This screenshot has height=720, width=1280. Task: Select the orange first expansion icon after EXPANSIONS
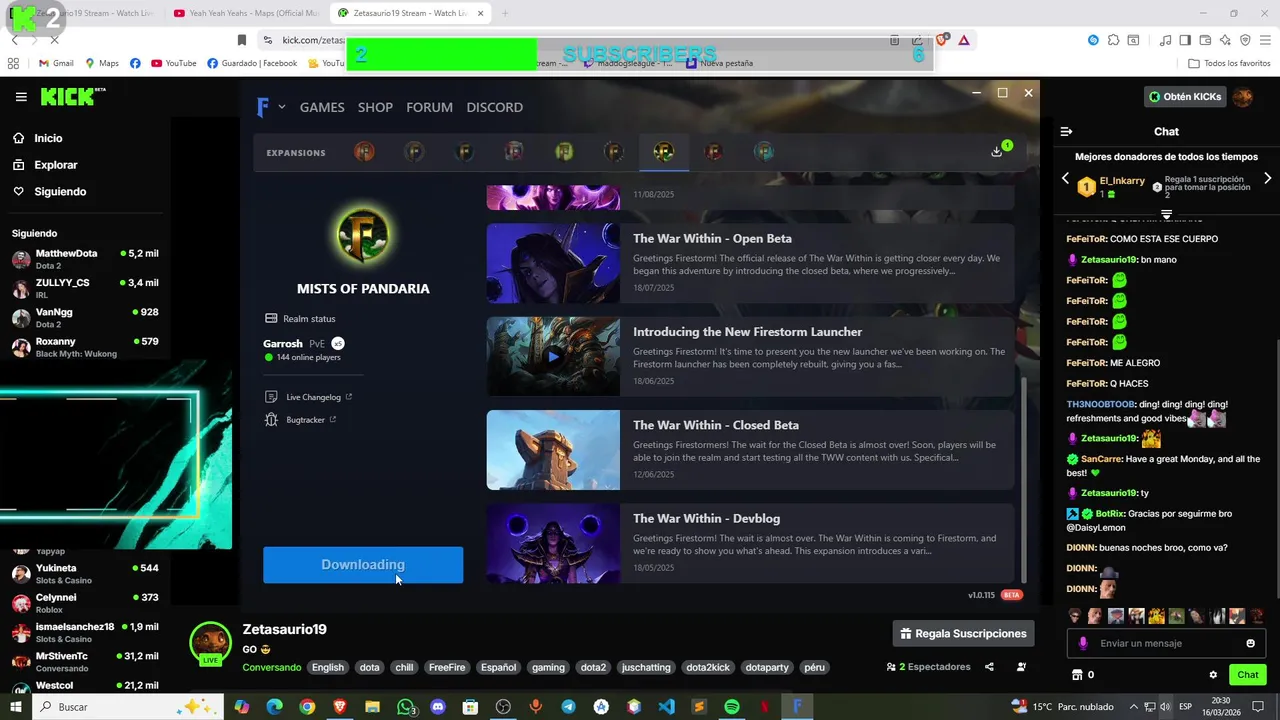364,151
